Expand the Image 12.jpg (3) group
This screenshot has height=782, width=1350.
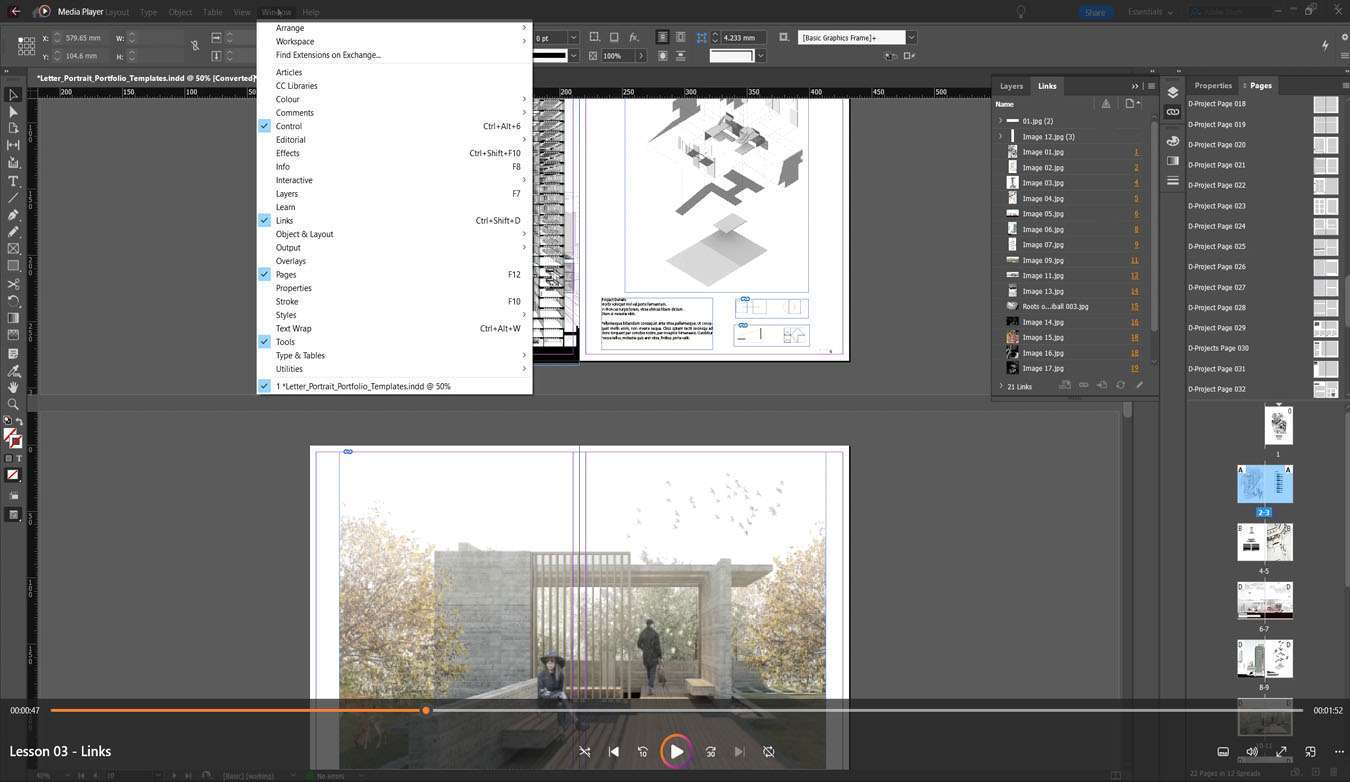point(1000,136)
